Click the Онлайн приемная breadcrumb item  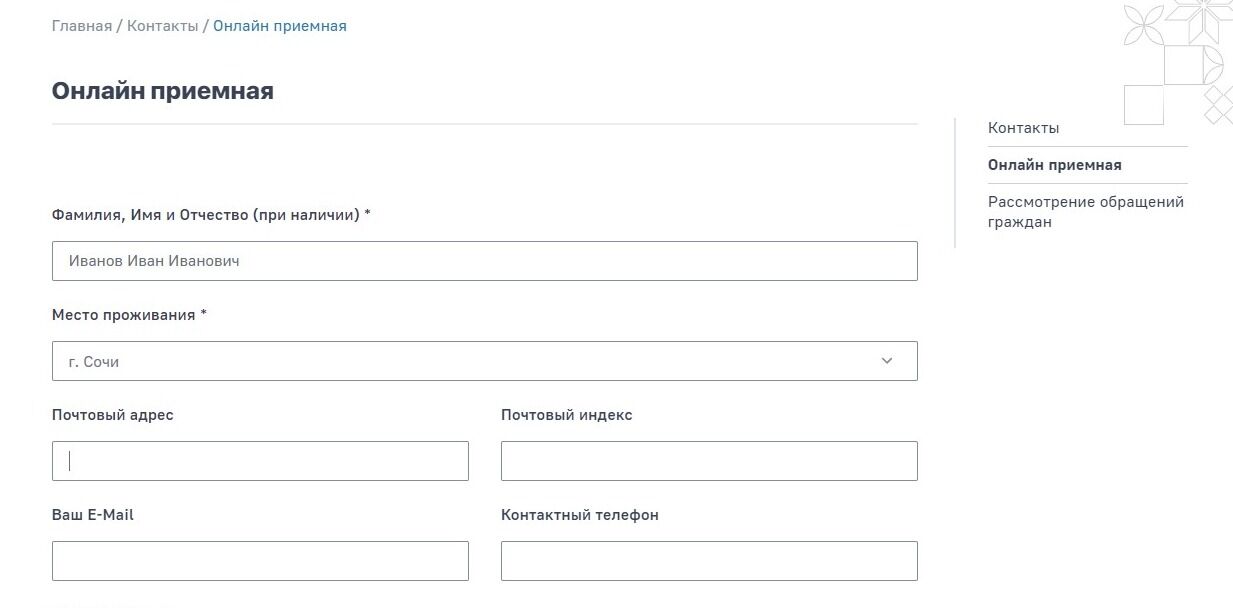(x=280, y=26)
